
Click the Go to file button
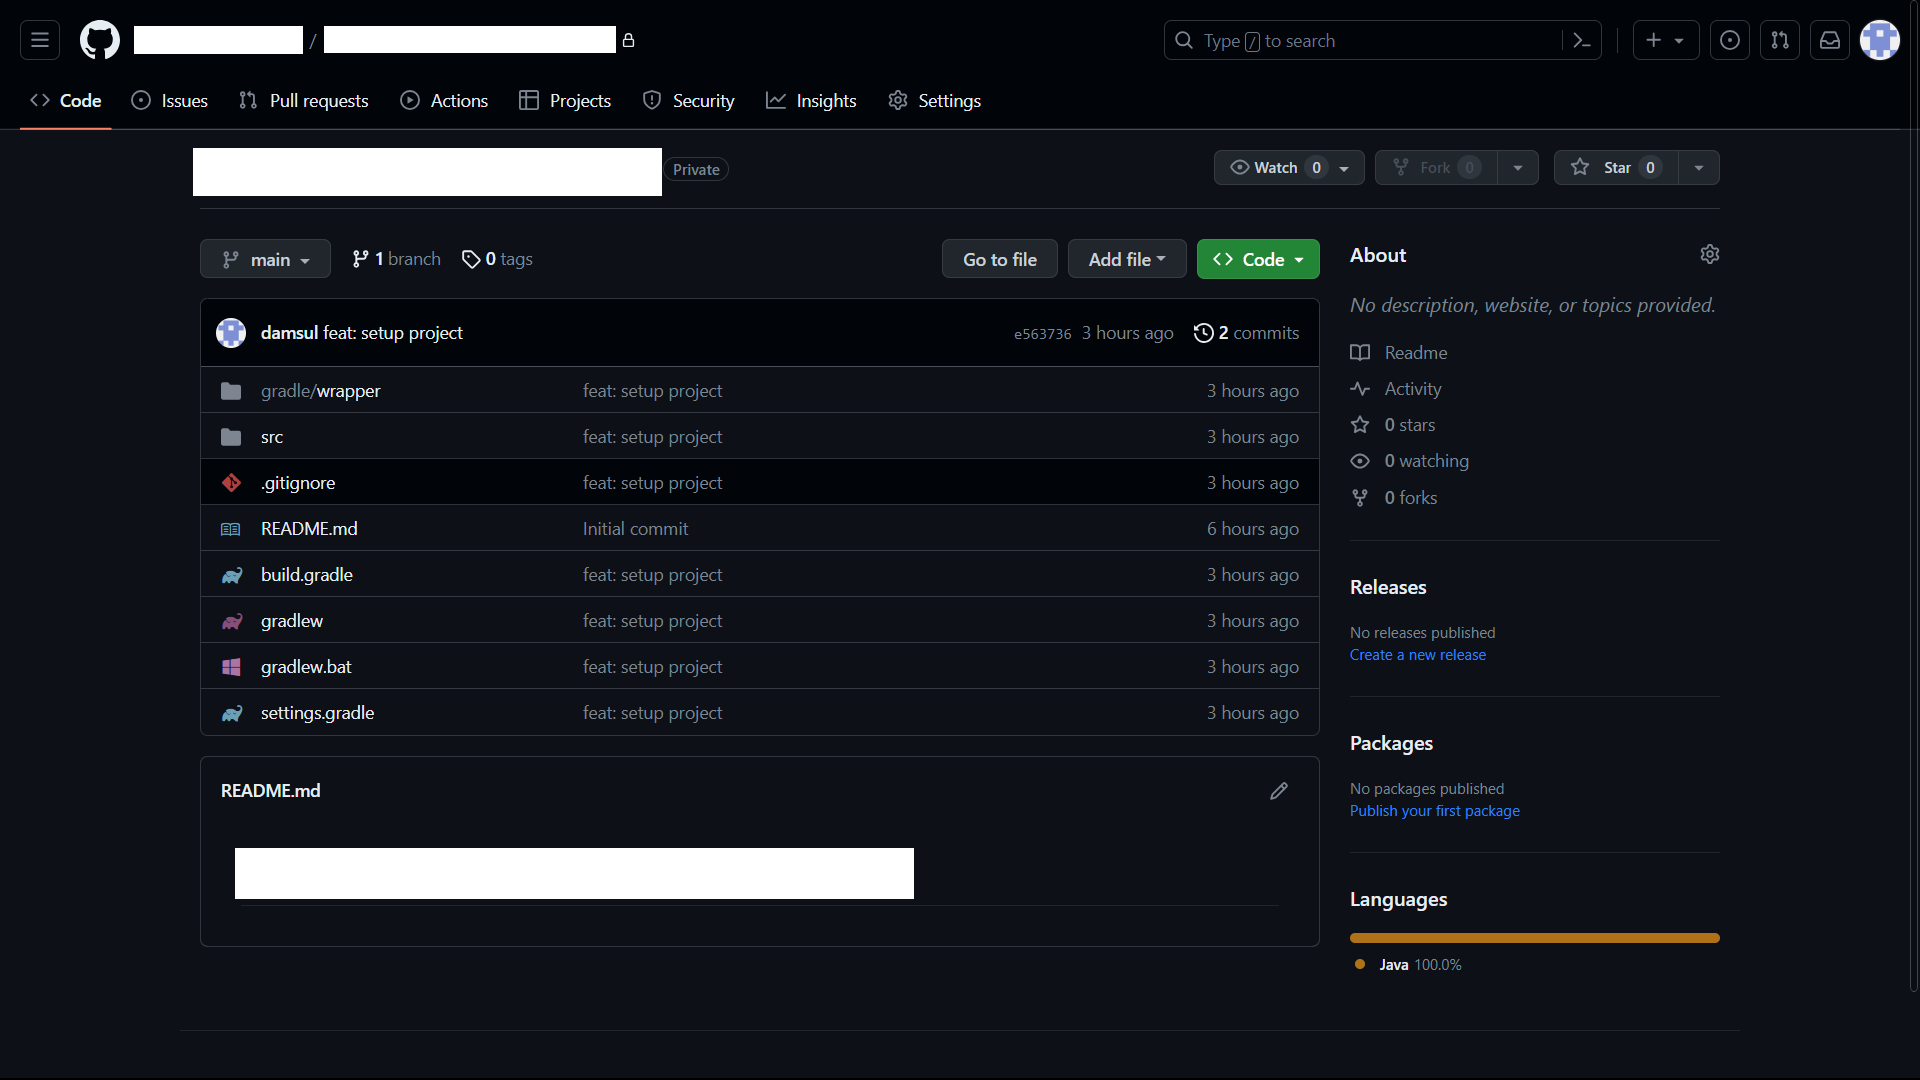[999, 259]
